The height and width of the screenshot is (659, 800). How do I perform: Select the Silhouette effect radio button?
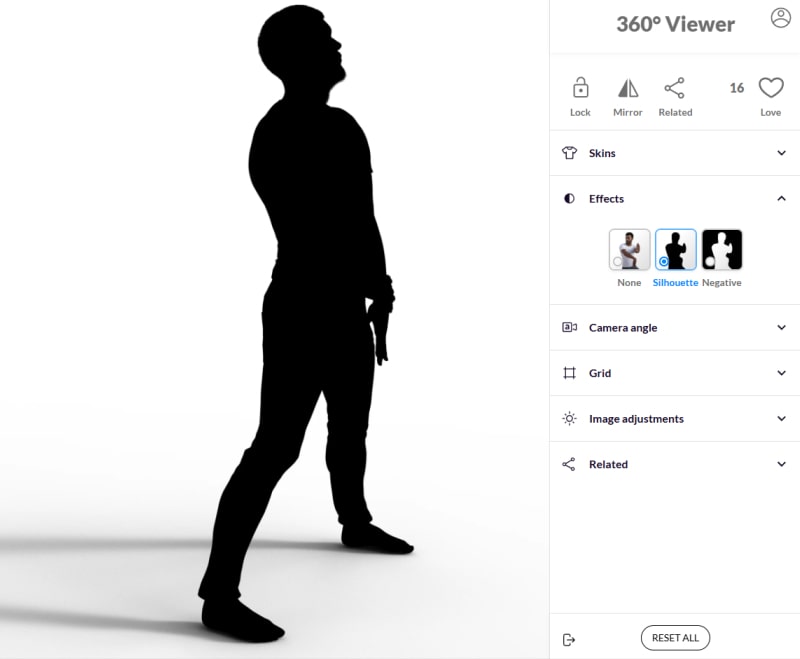tap(664, 262)
